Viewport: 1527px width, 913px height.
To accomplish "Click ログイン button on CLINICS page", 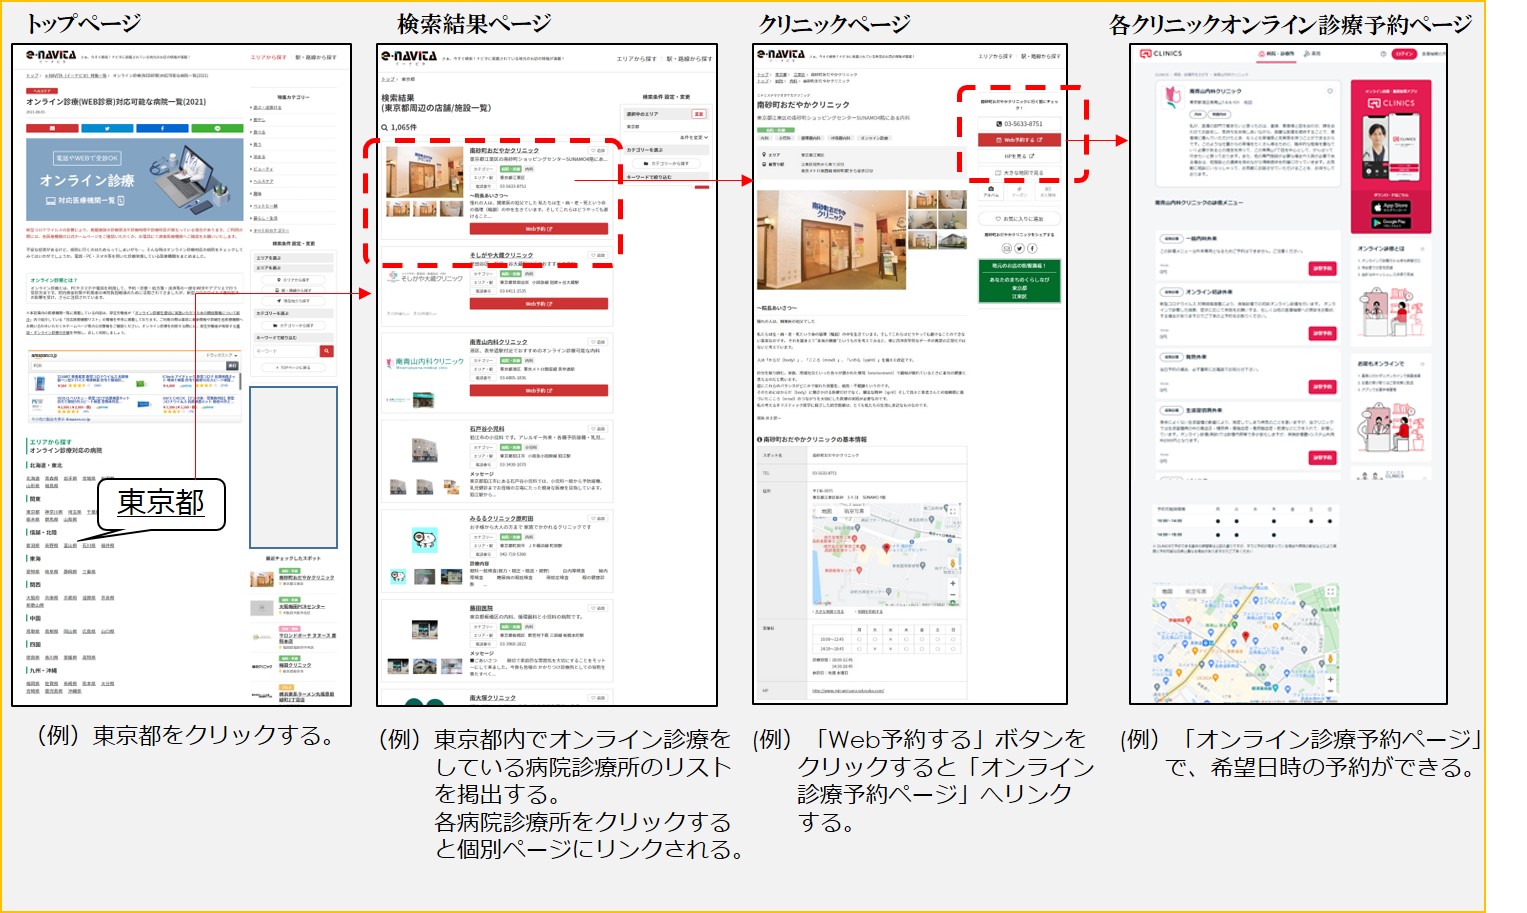I will click(x=1404, y=54).
